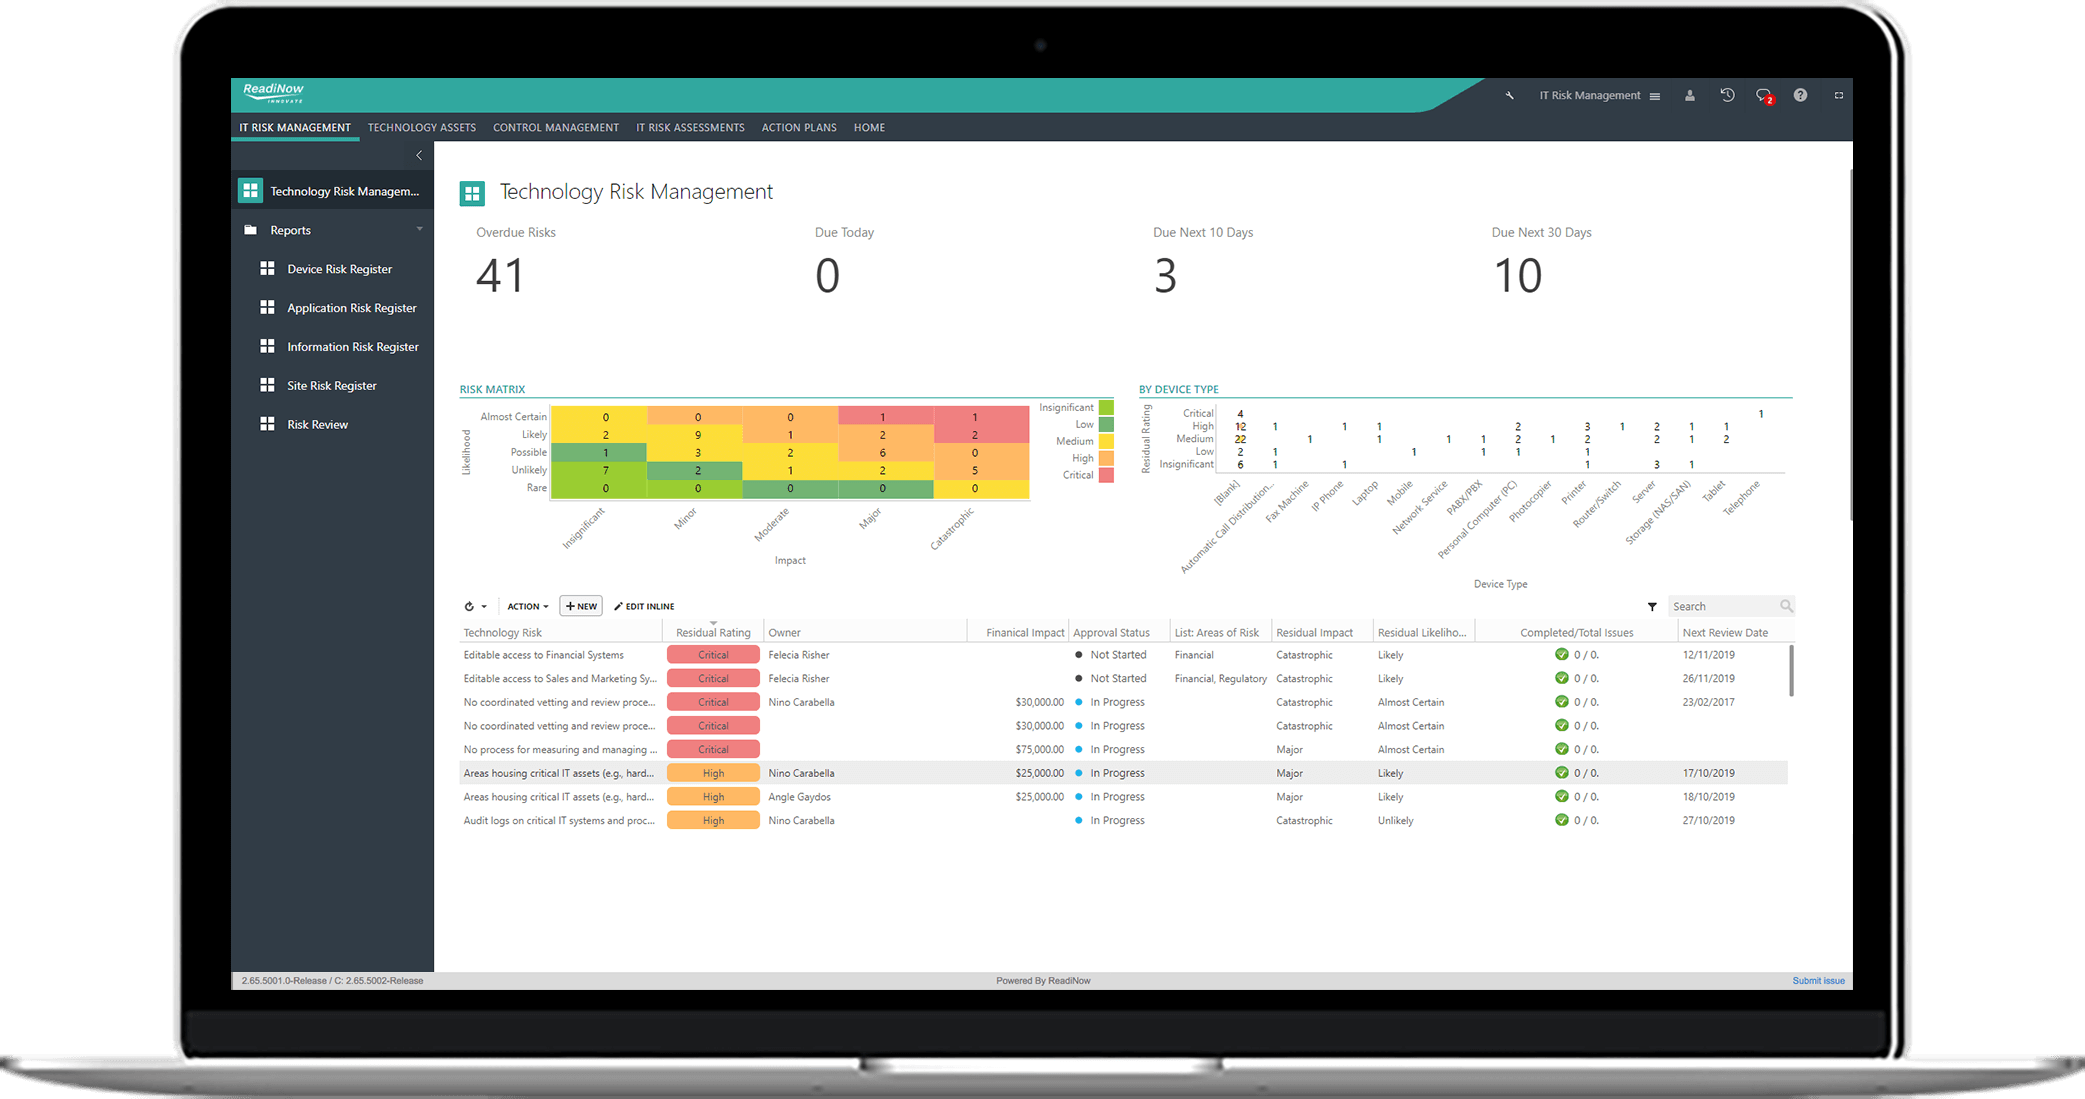Open the wrench configuration tool
Screen dimensions: 2085x1099
tap(1509, 96)
